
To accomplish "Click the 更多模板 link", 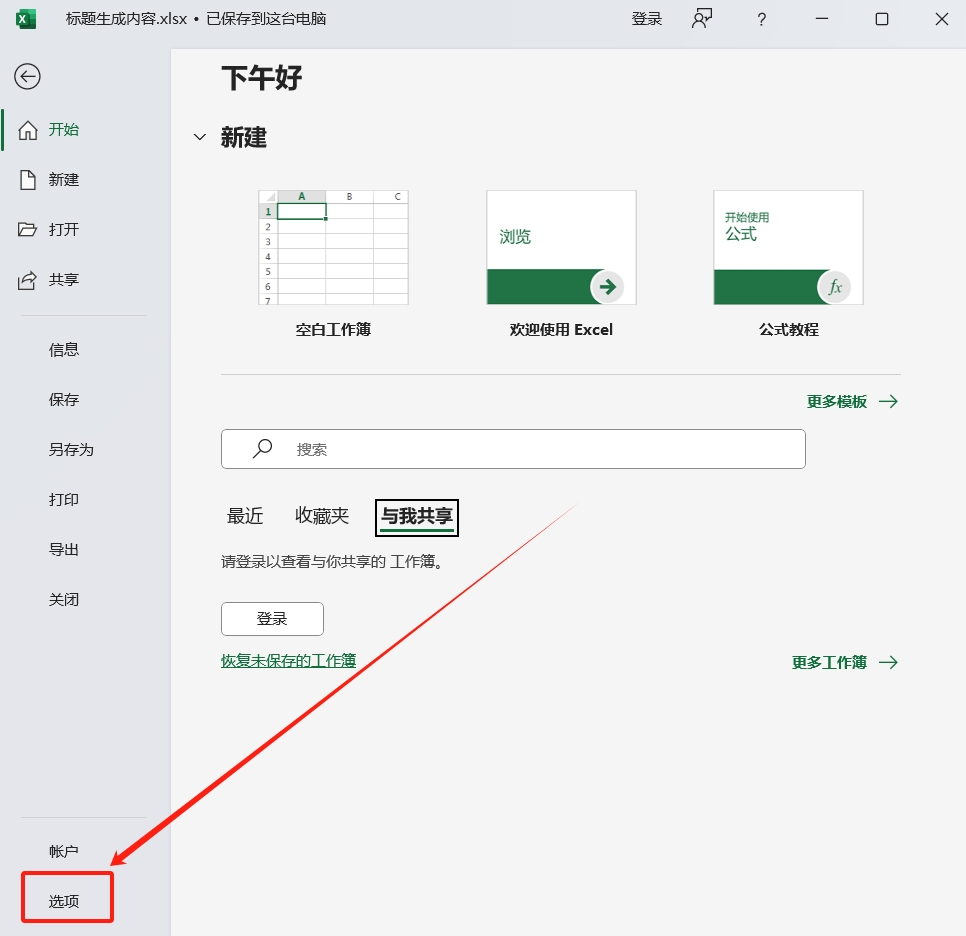I will [x=852, y=402].
